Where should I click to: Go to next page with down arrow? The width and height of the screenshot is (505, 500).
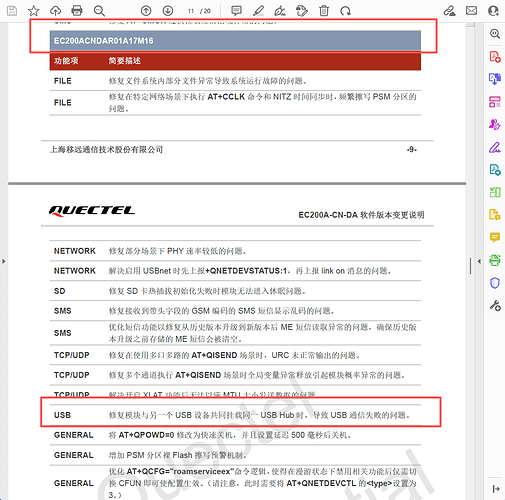tap(168, 11)
